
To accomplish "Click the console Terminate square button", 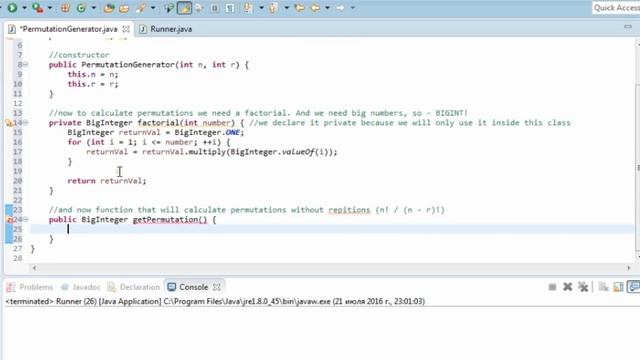I will 552,287.
